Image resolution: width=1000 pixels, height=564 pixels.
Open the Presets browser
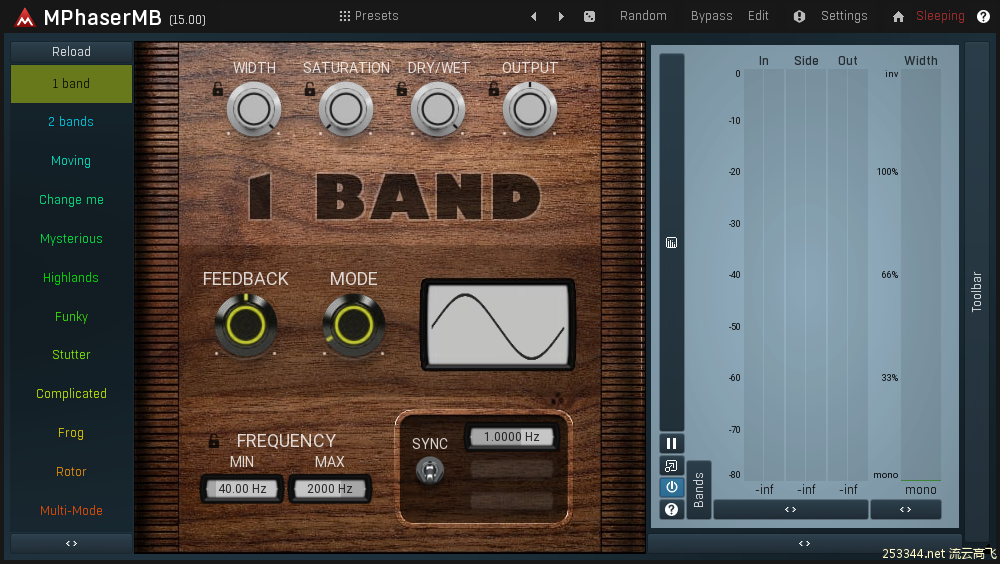tap(369, 16)
